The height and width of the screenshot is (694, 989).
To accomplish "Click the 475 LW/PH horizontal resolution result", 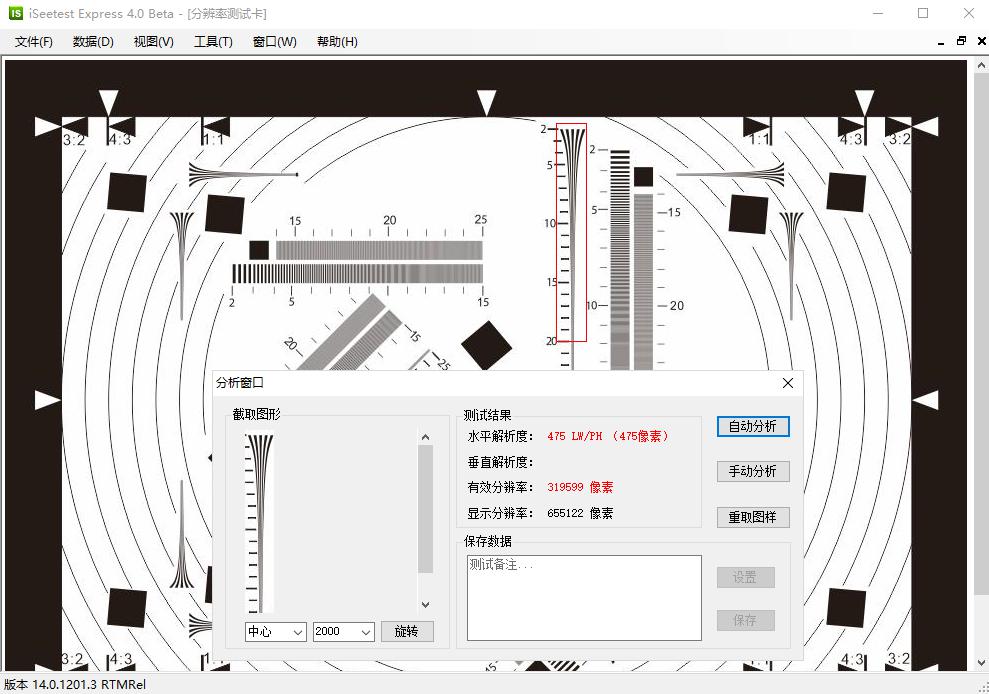I will (608, 437).
